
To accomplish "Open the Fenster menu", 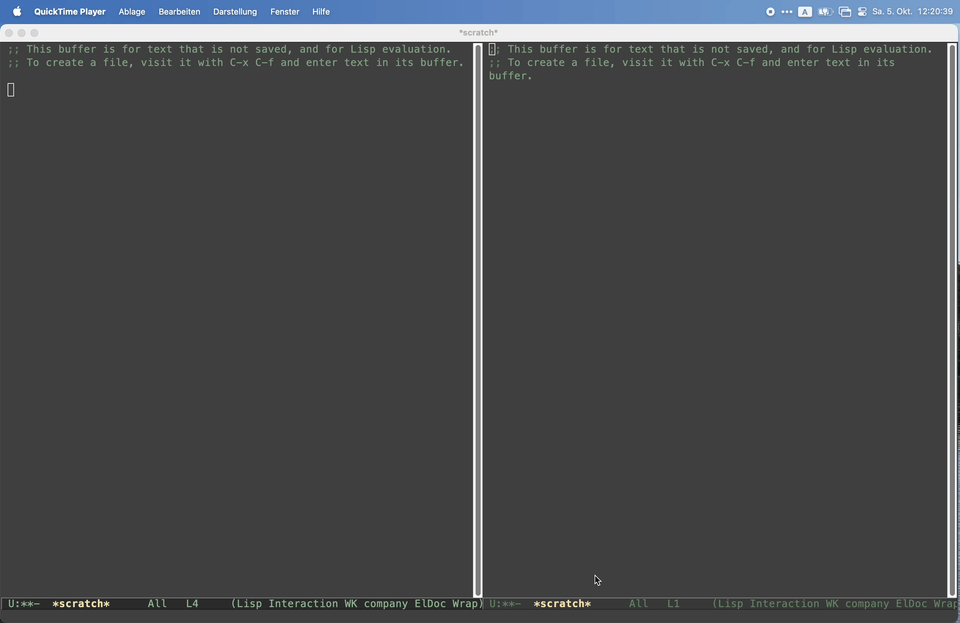I will (x=284, y=12).
